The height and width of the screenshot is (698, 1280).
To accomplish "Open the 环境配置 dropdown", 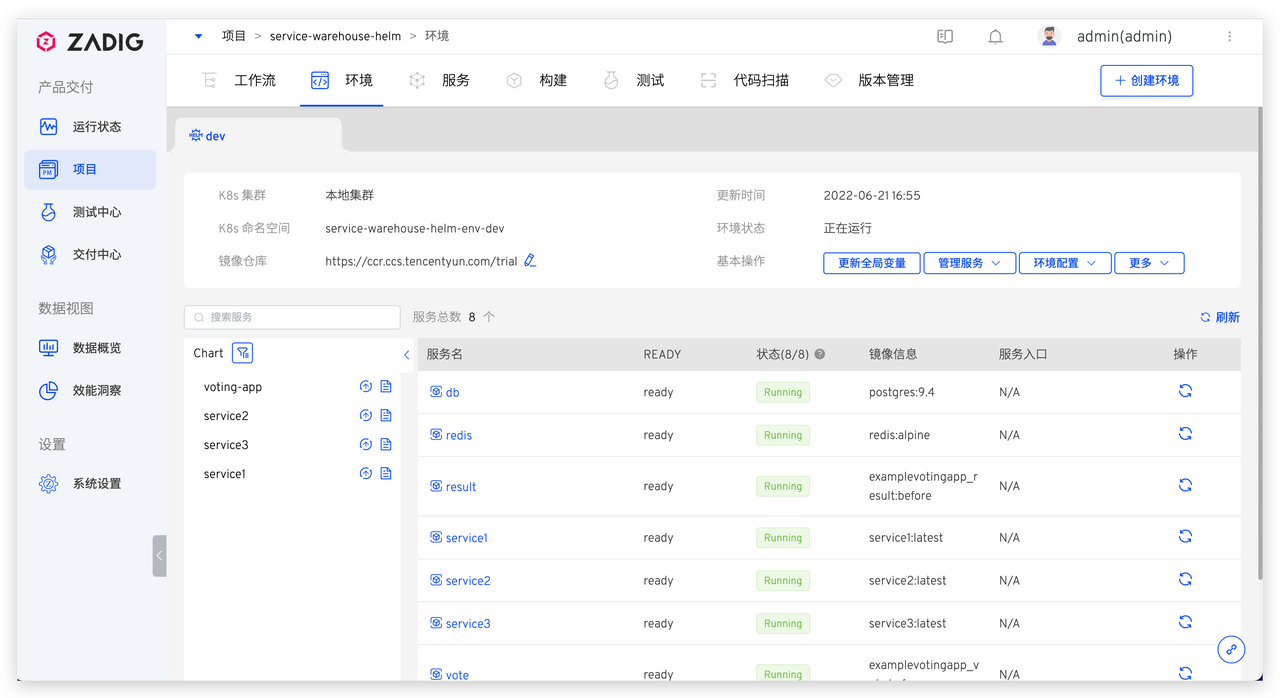I will coord(1064,263).
